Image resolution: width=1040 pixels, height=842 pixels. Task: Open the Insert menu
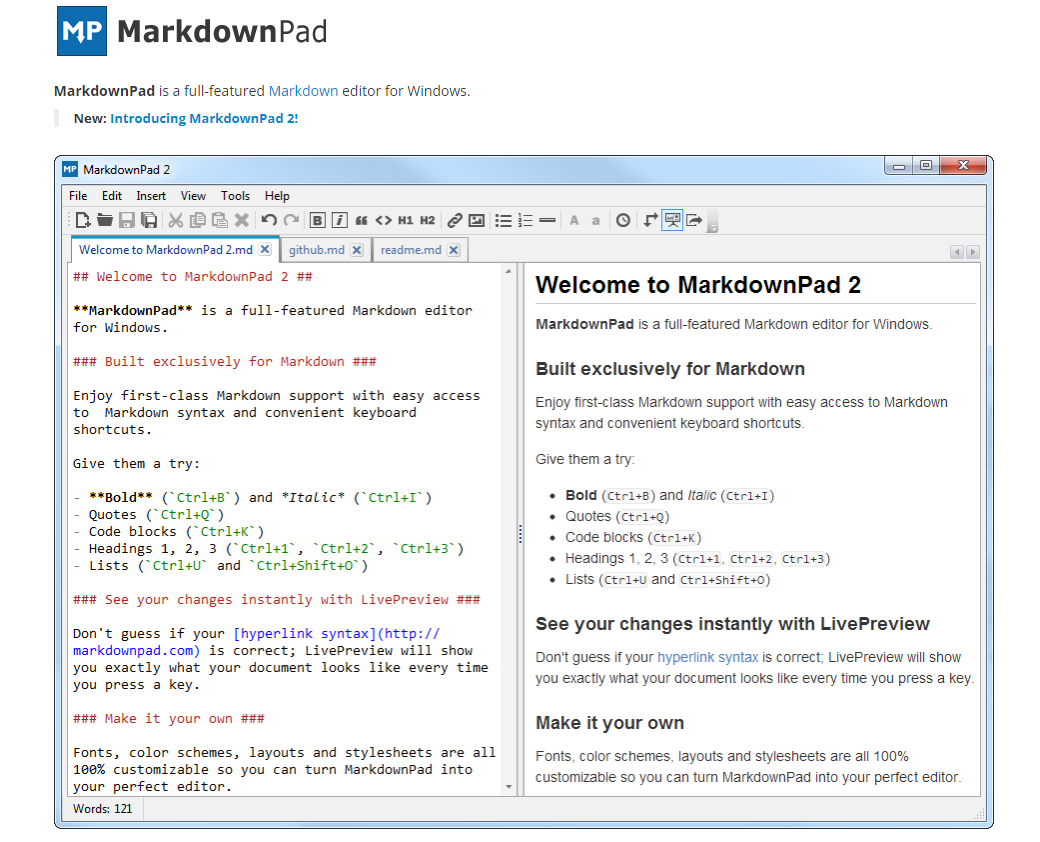click(151, 196)
